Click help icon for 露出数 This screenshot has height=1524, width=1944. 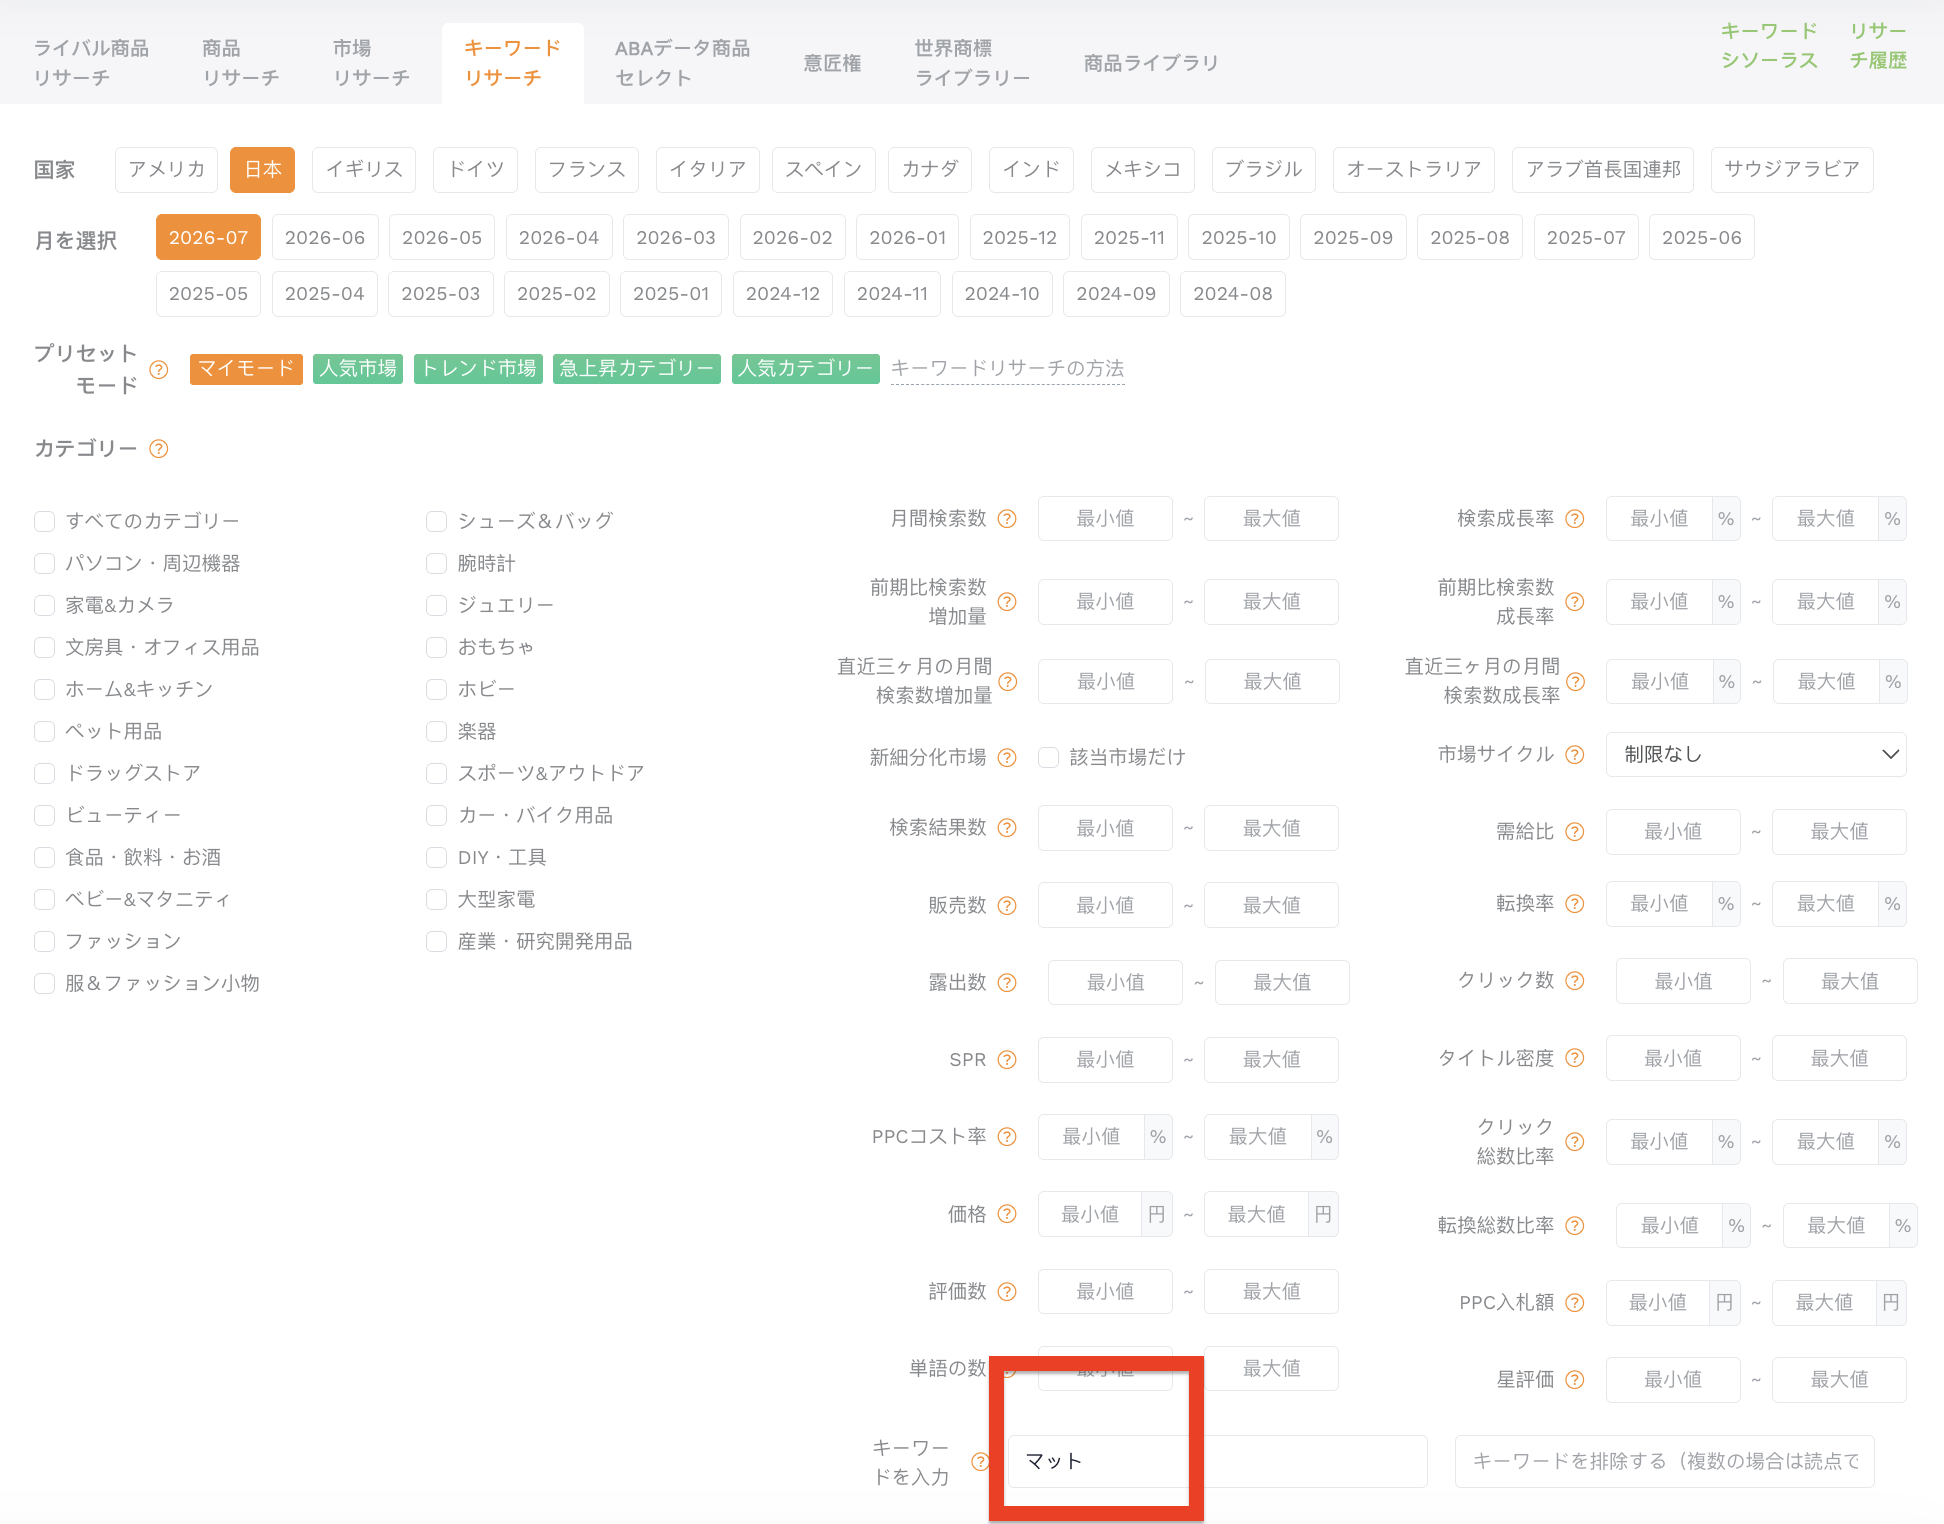pos(1007,983)
